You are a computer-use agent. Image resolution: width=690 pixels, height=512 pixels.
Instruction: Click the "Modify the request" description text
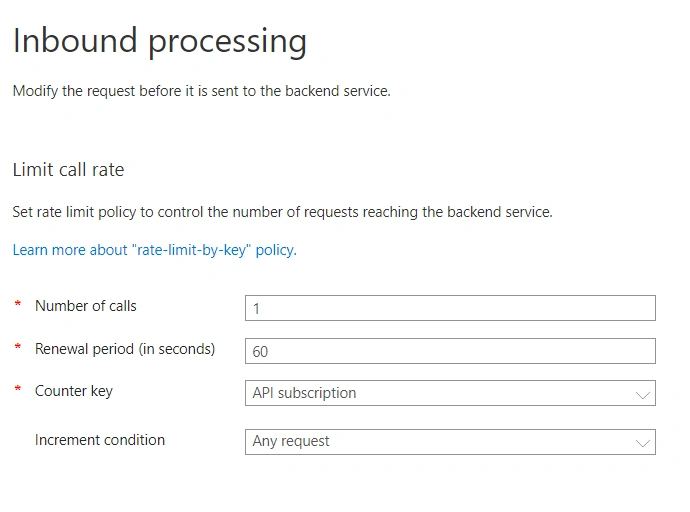pos(202,91)
